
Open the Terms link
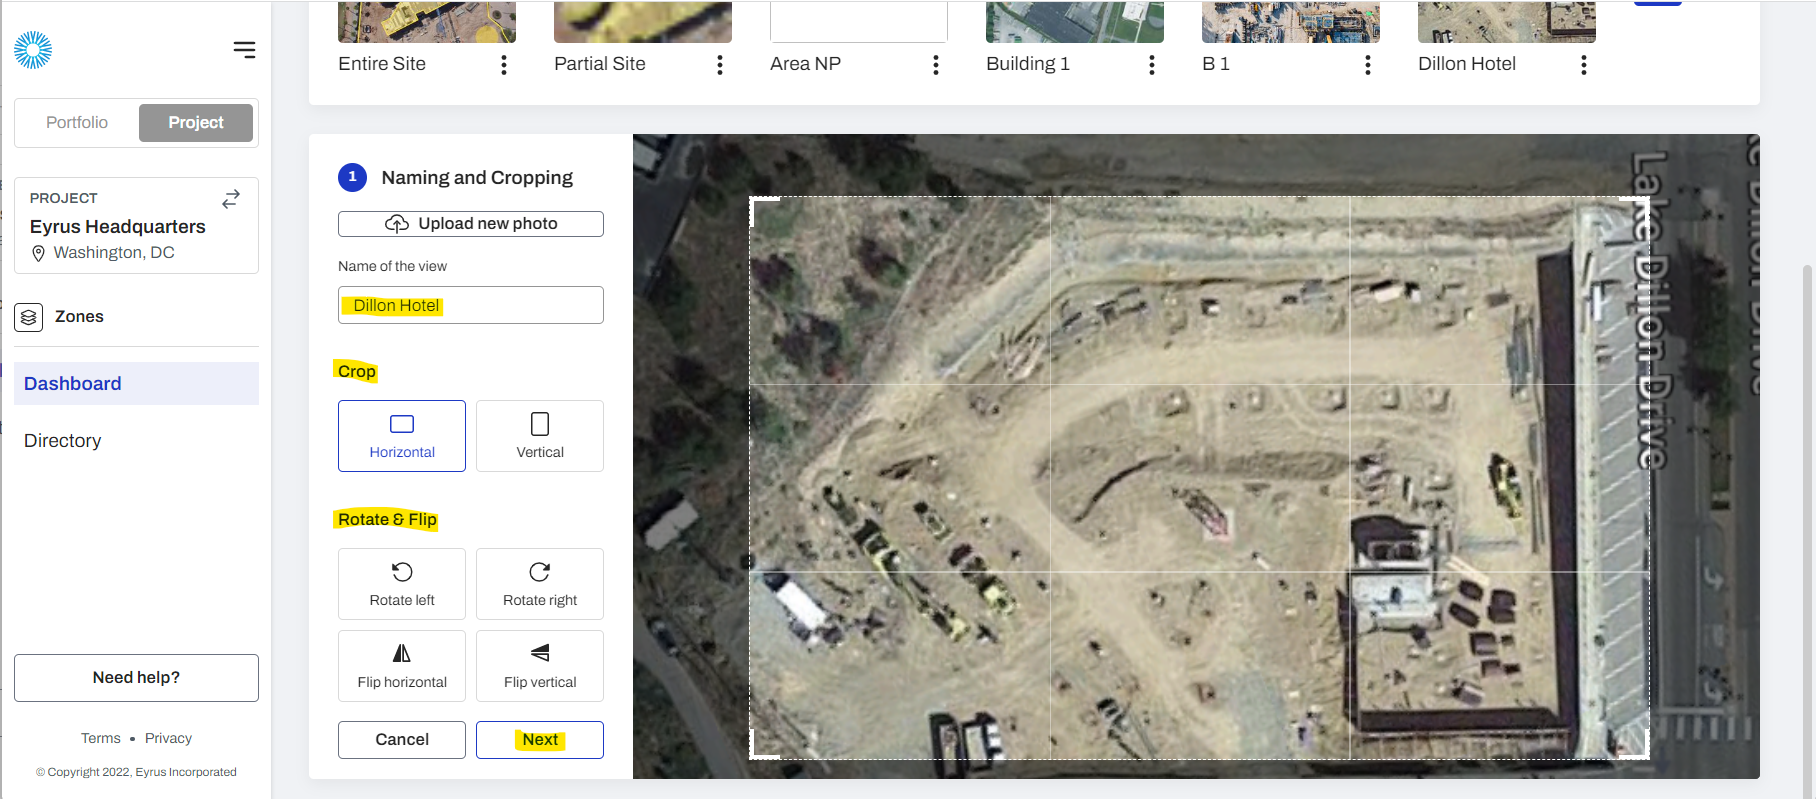101,738
